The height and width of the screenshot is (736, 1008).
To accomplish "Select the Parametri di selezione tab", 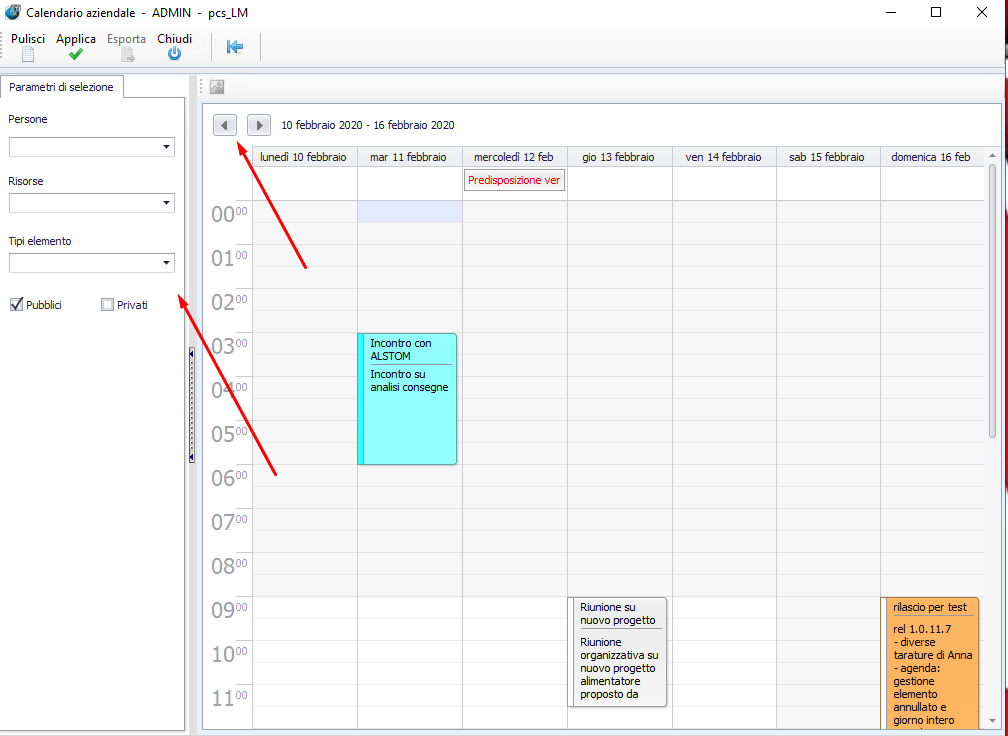I will (x=61, y=87).
